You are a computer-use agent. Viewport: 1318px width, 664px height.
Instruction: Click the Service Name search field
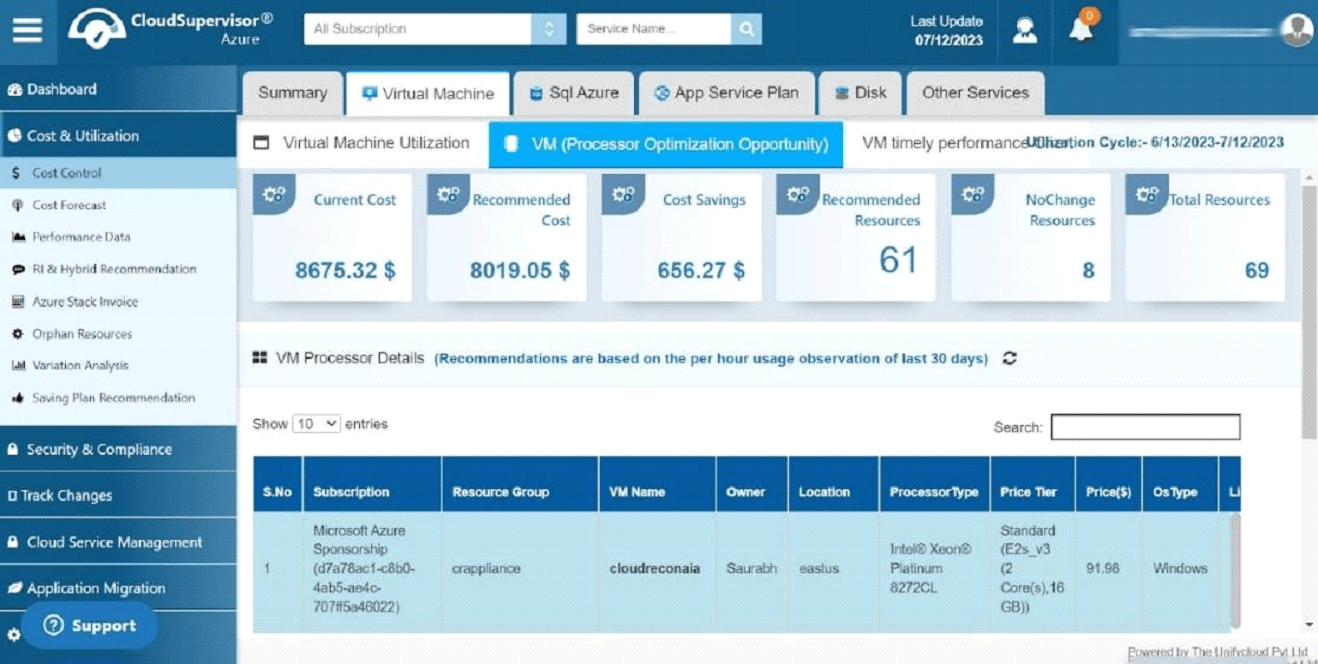654,29
